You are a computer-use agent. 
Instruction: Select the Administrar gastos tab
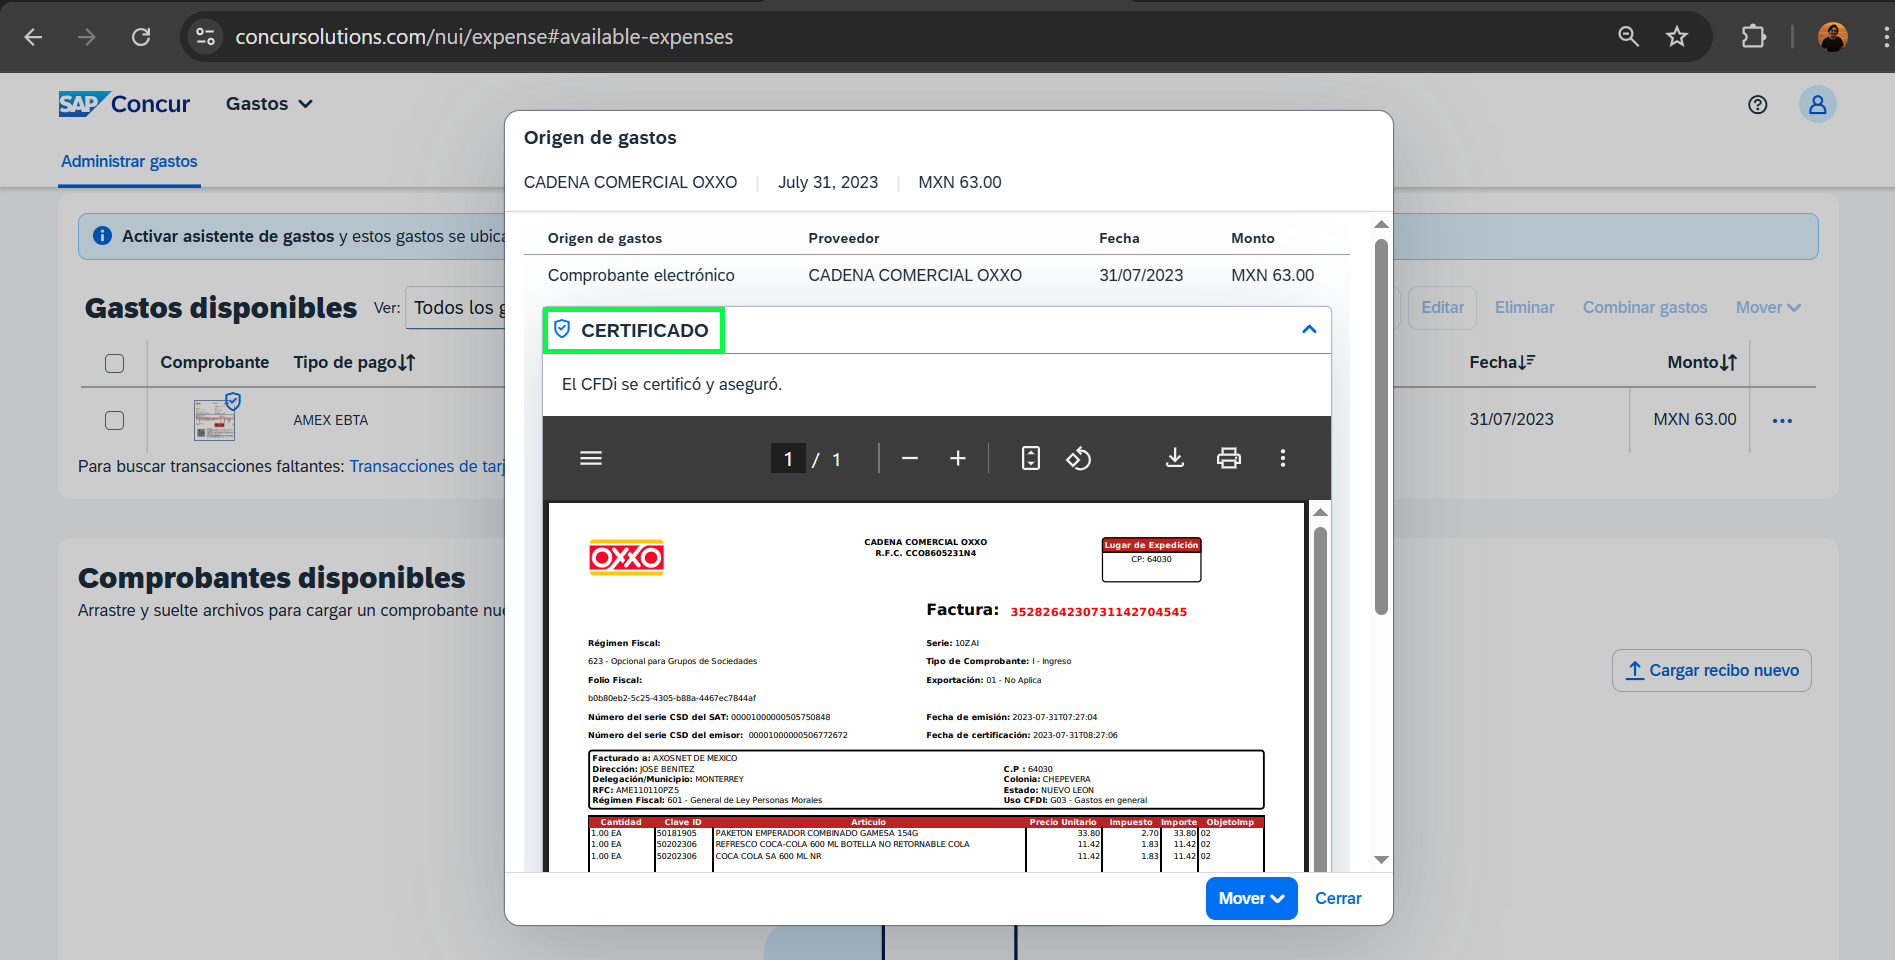[x=129, y=161]
